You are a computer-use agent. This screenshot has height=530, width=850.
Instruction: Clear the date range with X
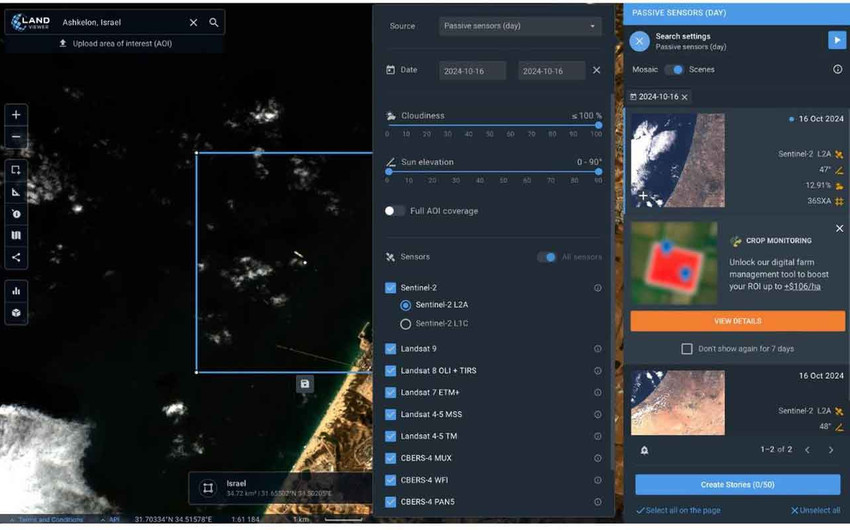point(596,70)
